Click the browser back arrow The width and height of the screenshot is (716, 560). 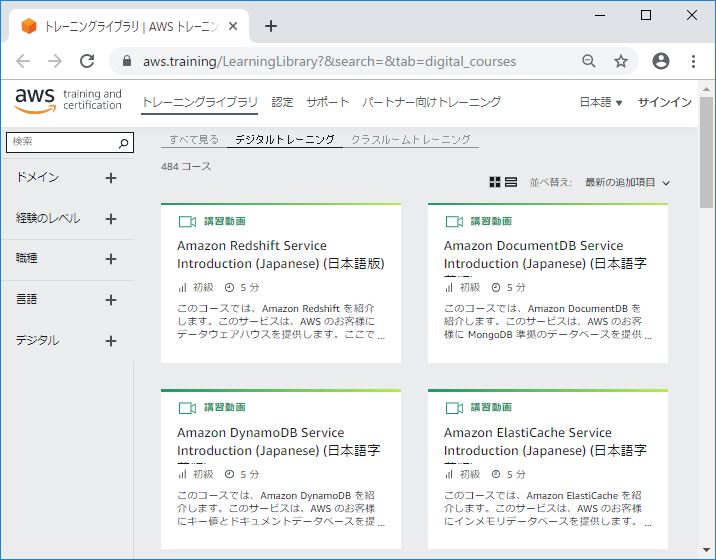(x=23, y=61)
